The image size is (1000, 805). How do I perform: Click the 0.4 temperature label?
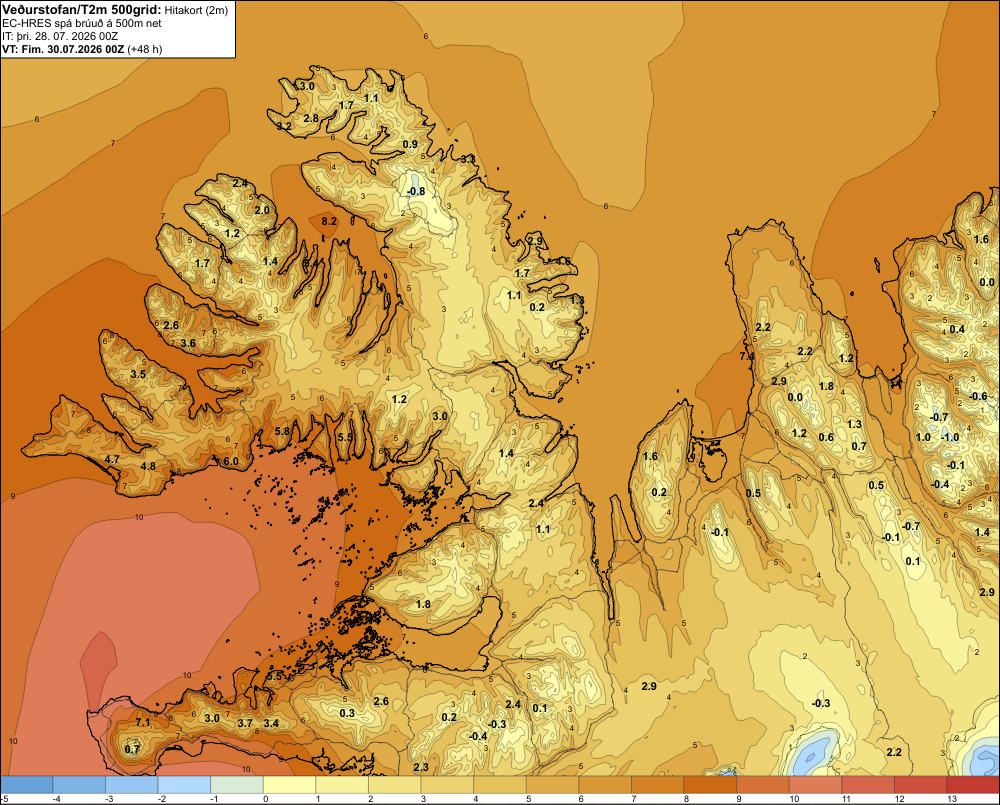(957, 329)
